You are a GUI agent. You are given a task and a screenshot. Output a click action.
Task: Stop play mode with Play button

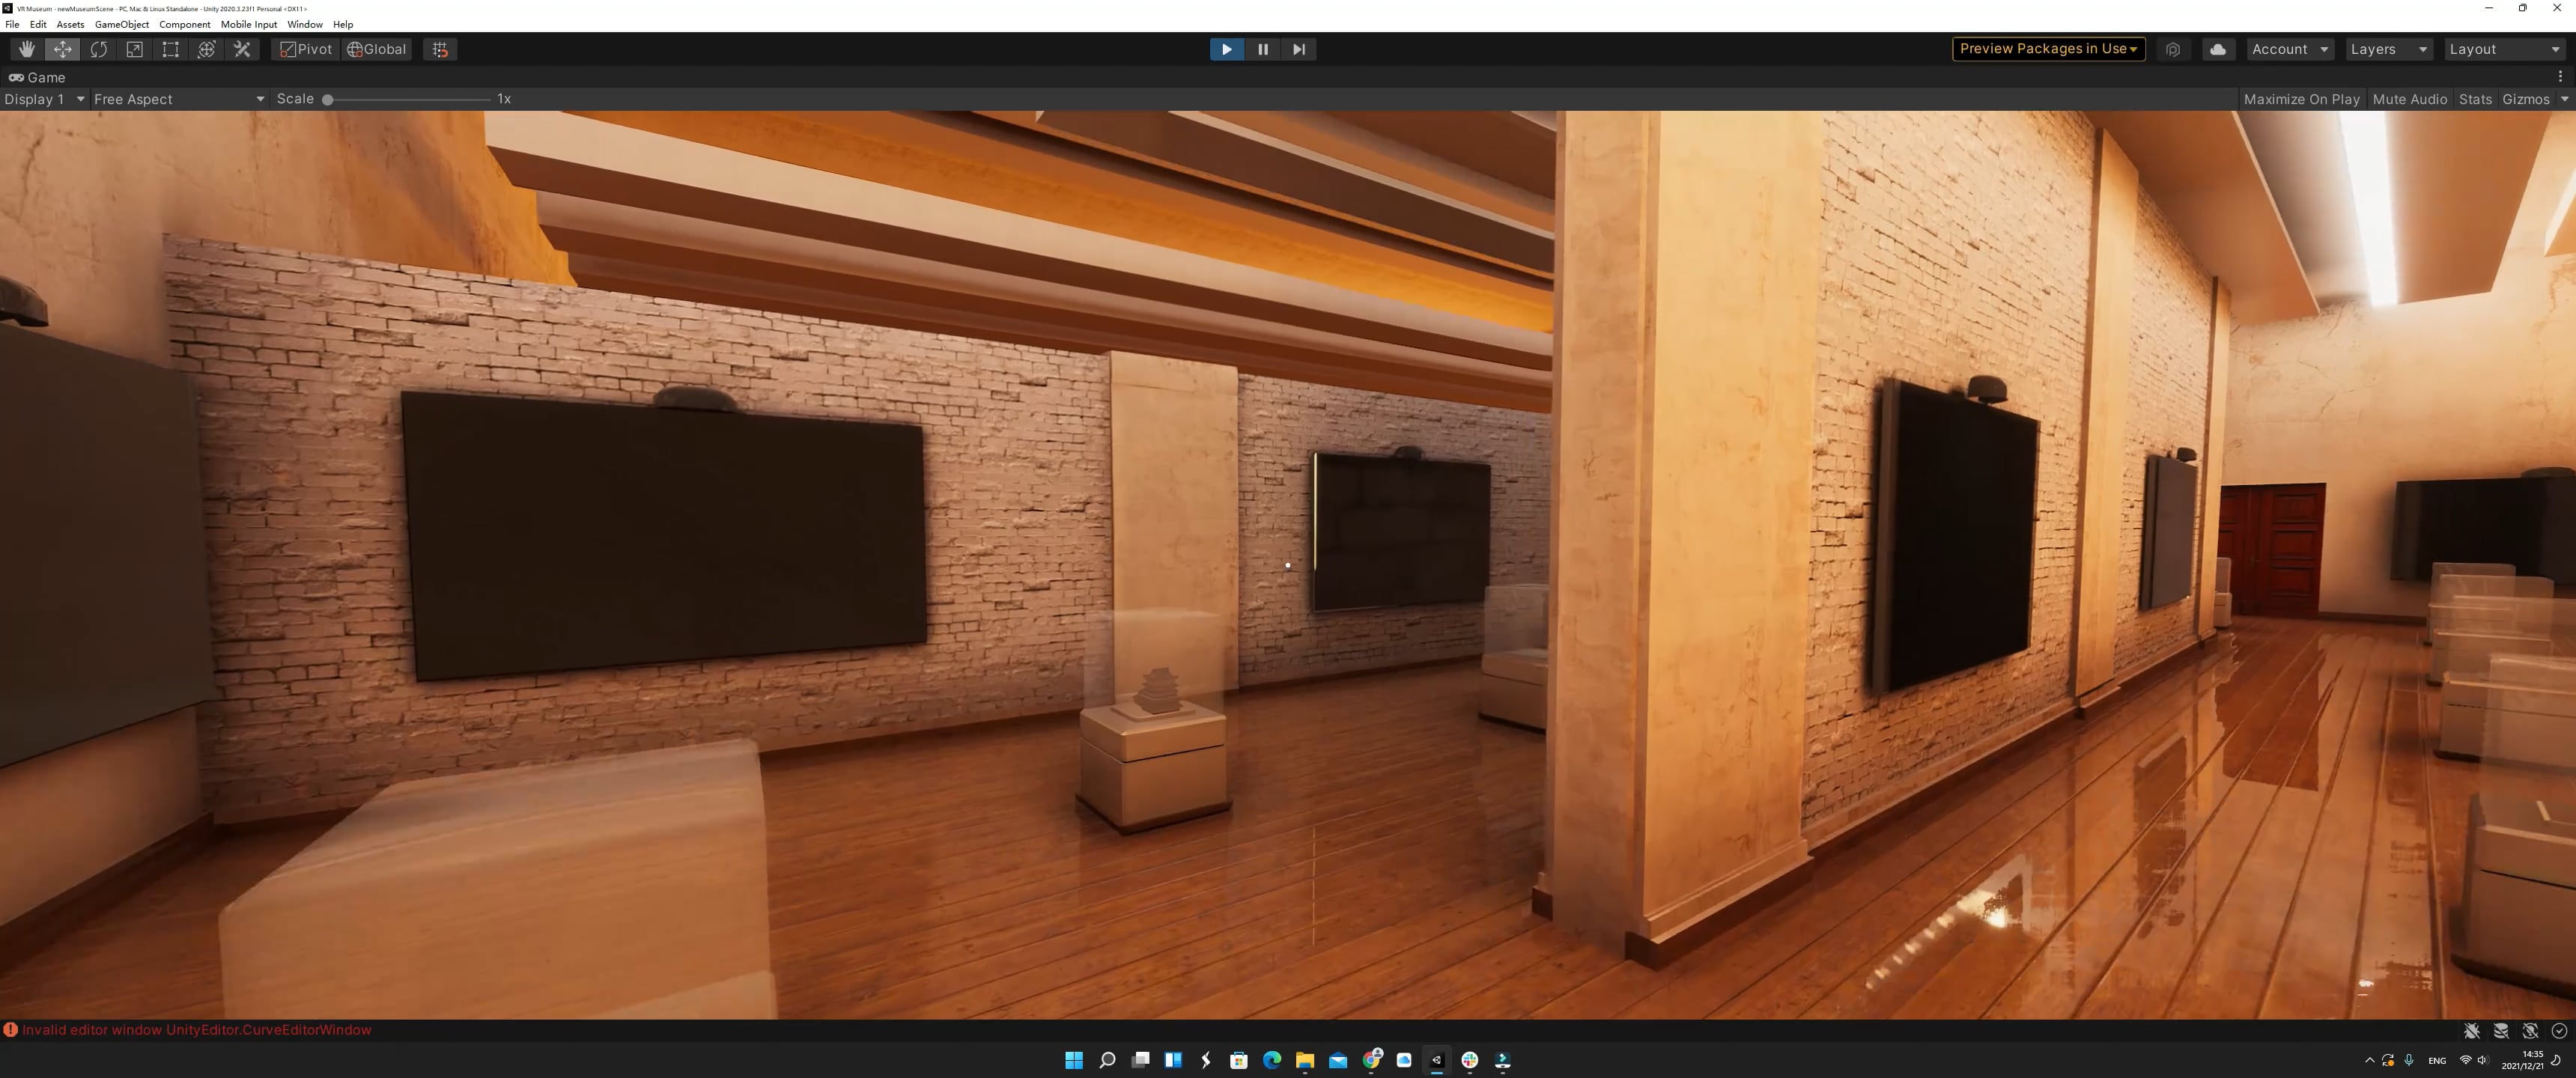point(1227,49)
